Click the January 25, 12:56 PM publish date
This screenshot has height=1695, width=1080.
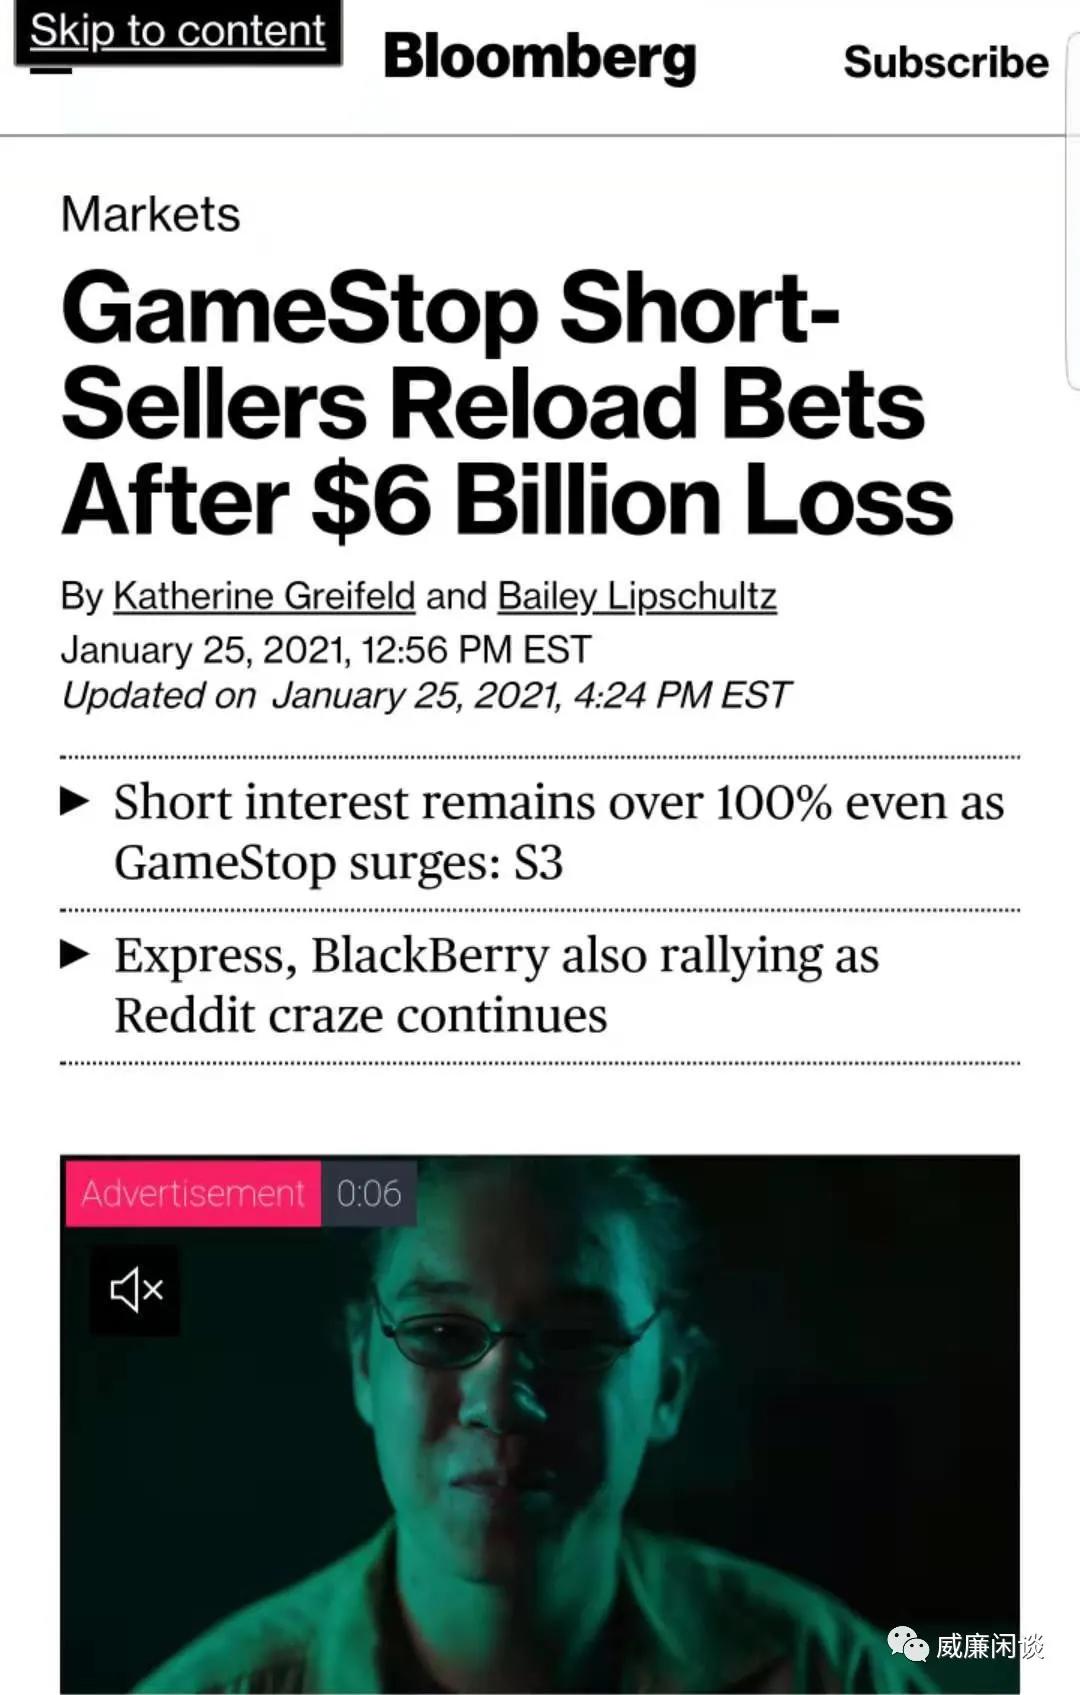coord(326,650)
